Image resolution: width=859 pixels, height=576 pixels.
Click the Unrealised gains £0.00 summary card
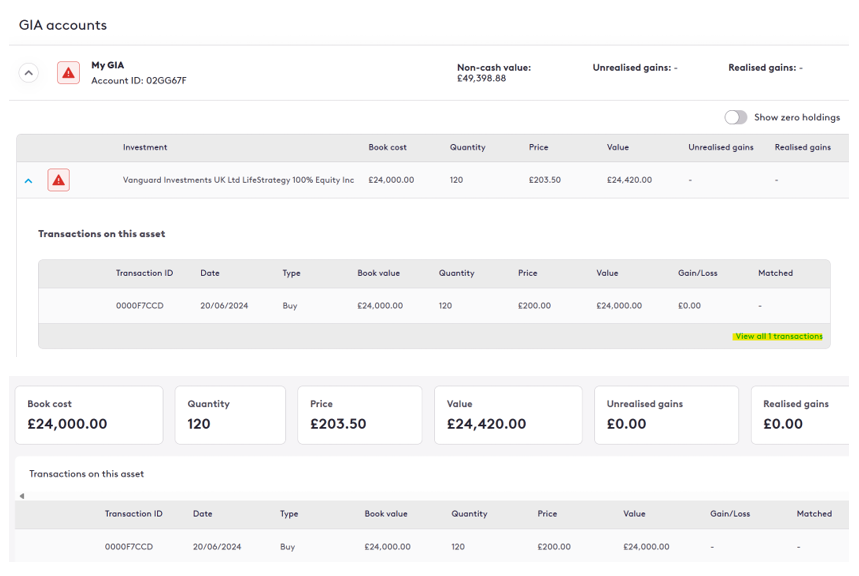pyautogui.click(x=666, y=415)
